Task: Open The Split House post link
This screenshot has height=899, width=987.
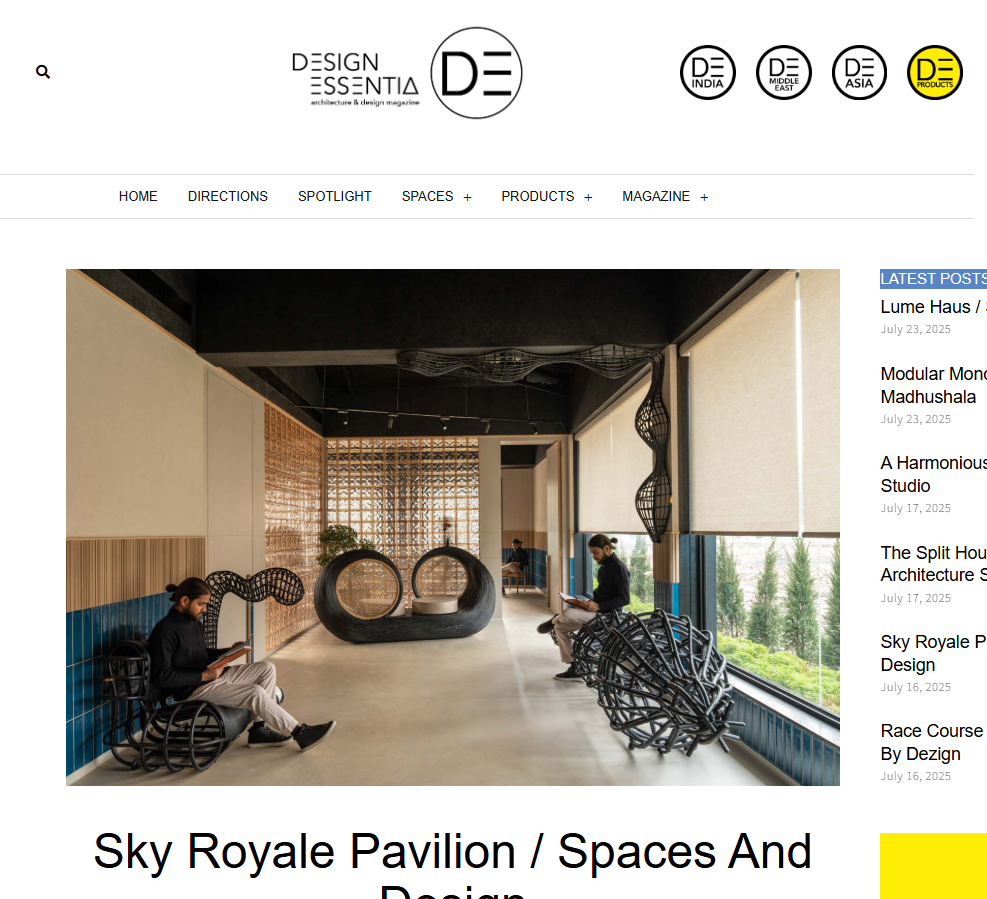Action: coord(933,563)
